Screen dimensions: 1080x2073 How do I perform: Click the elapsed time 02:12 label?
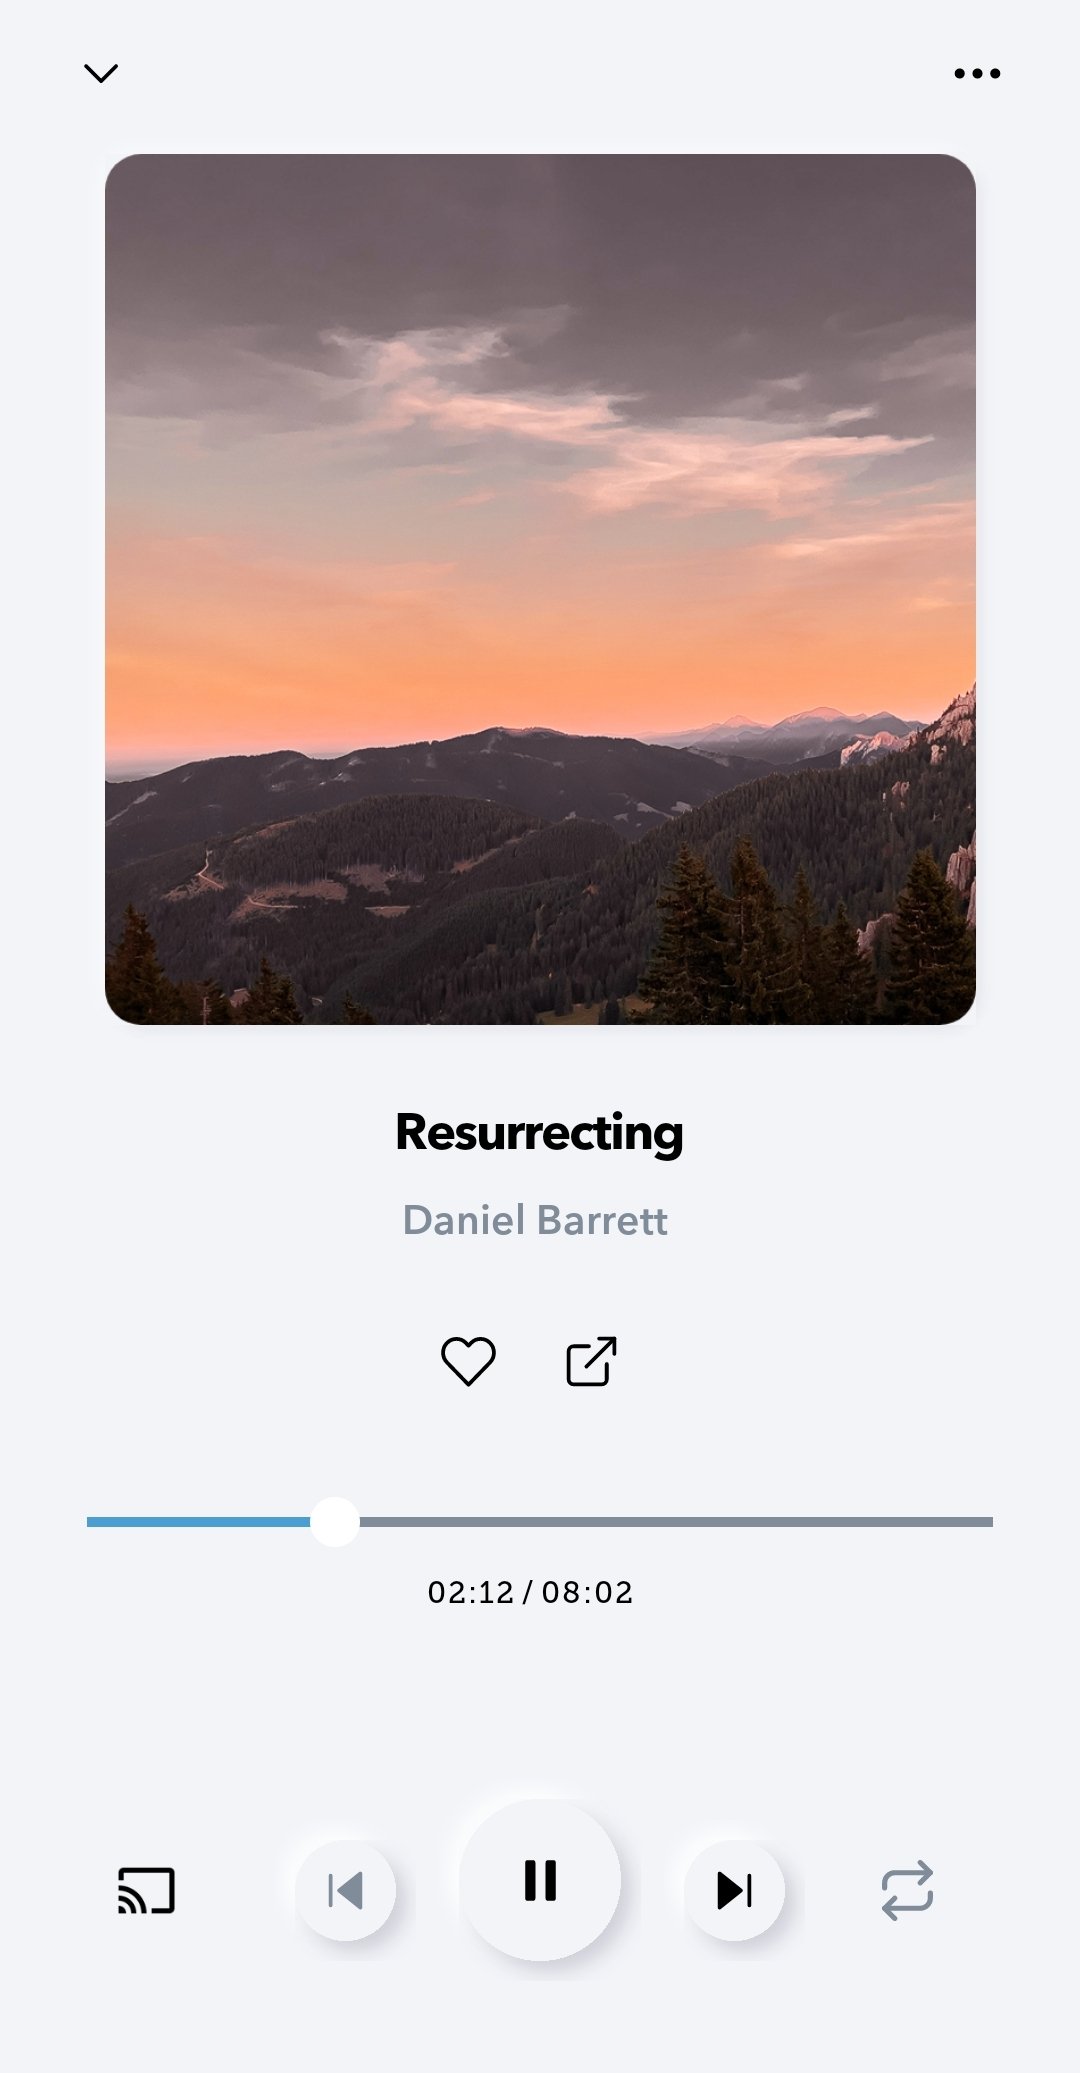pyautogui.click(x=470, y=1592)
